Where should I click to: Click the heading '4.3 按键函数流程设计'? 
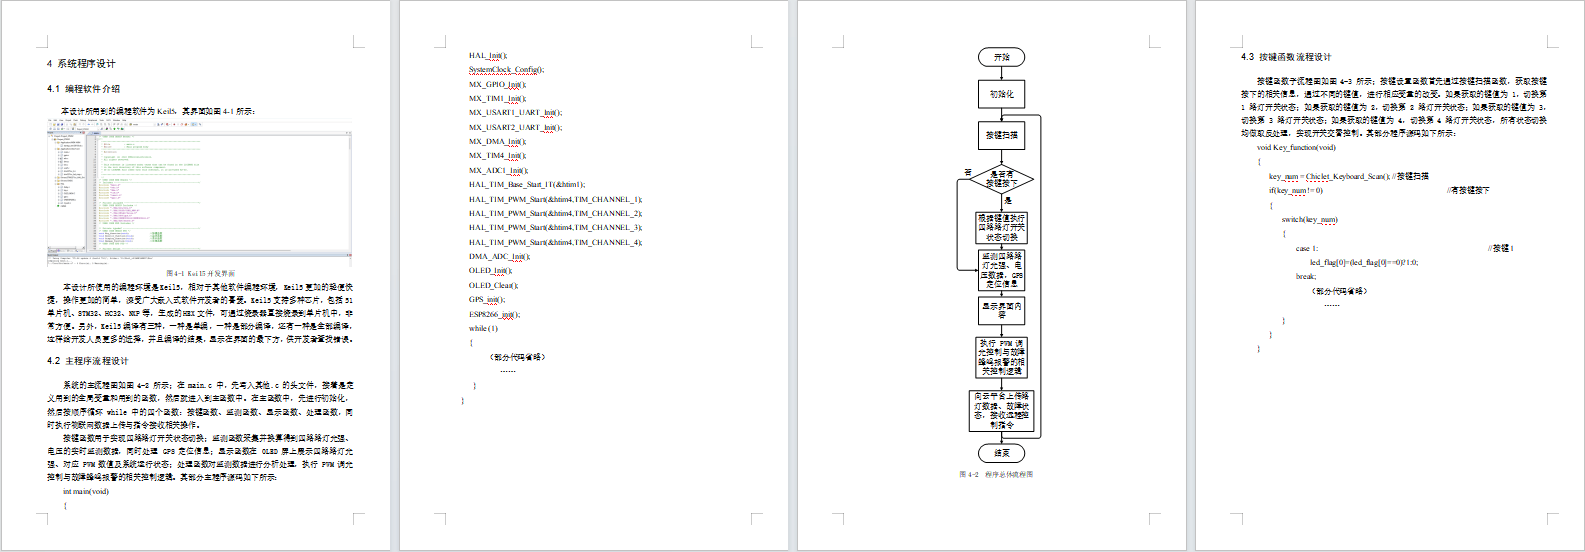pyautogui.click(x=1286, y=57)
